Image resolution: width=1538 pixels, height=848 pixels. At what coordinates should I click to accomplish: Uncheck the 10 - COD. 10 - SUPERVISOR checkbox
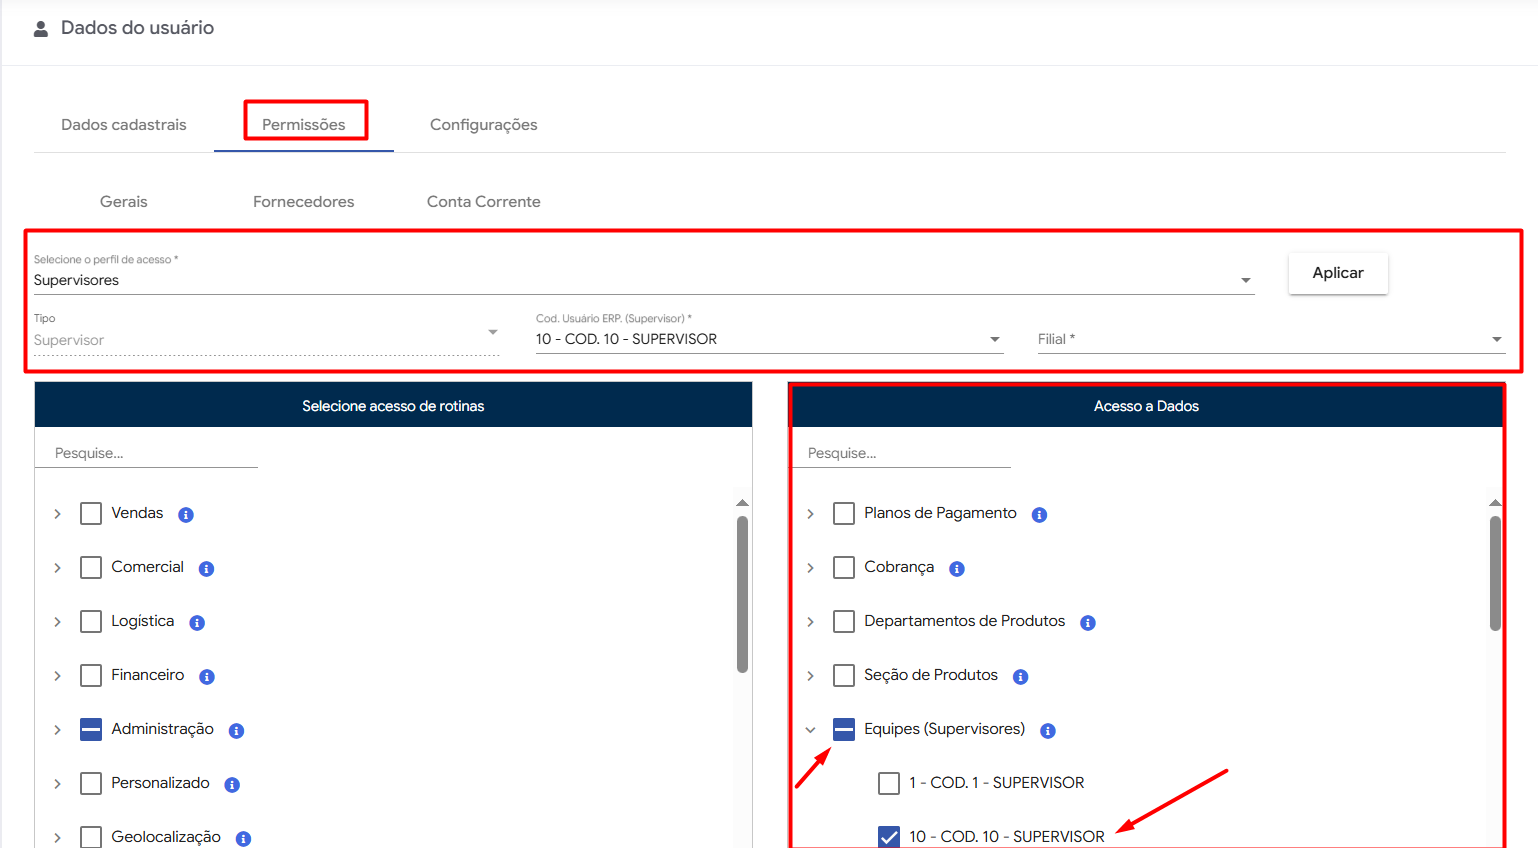pyautogui.click(x=889, y=837)
